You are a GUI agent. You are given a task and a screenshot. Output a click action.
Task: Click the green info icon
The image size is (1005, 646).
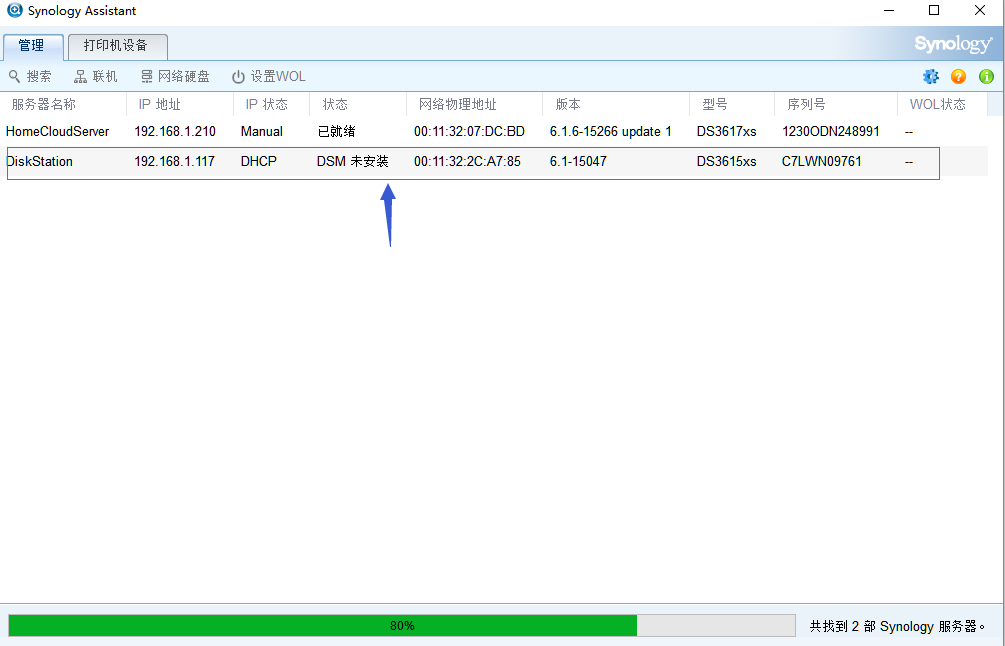click(986, 77)
